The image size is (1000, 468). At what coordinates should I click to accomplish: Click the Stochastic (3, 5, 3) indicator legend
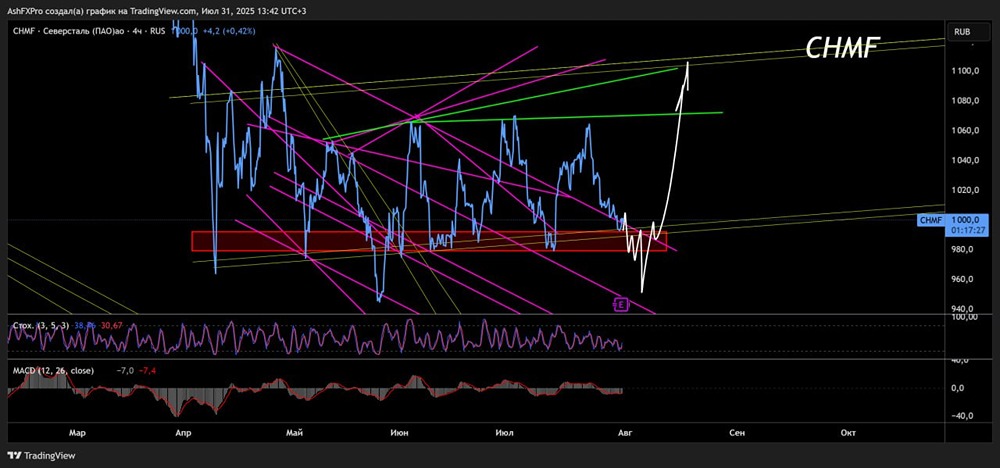41,326
